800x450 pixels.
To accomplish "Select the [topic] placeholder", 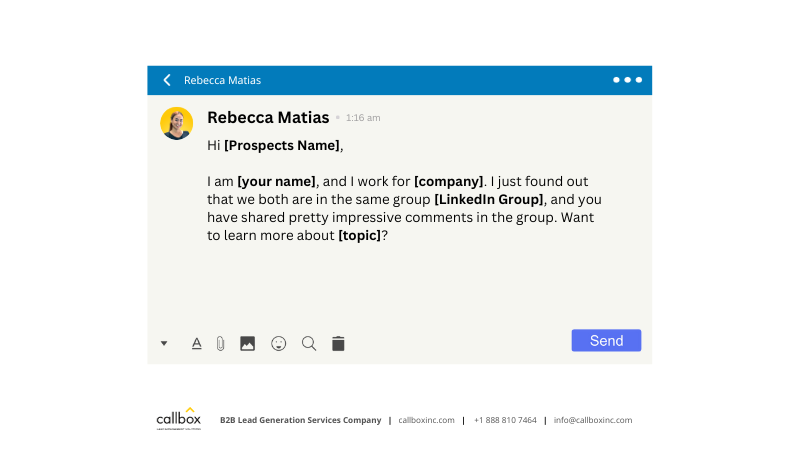I will (360, 236).
